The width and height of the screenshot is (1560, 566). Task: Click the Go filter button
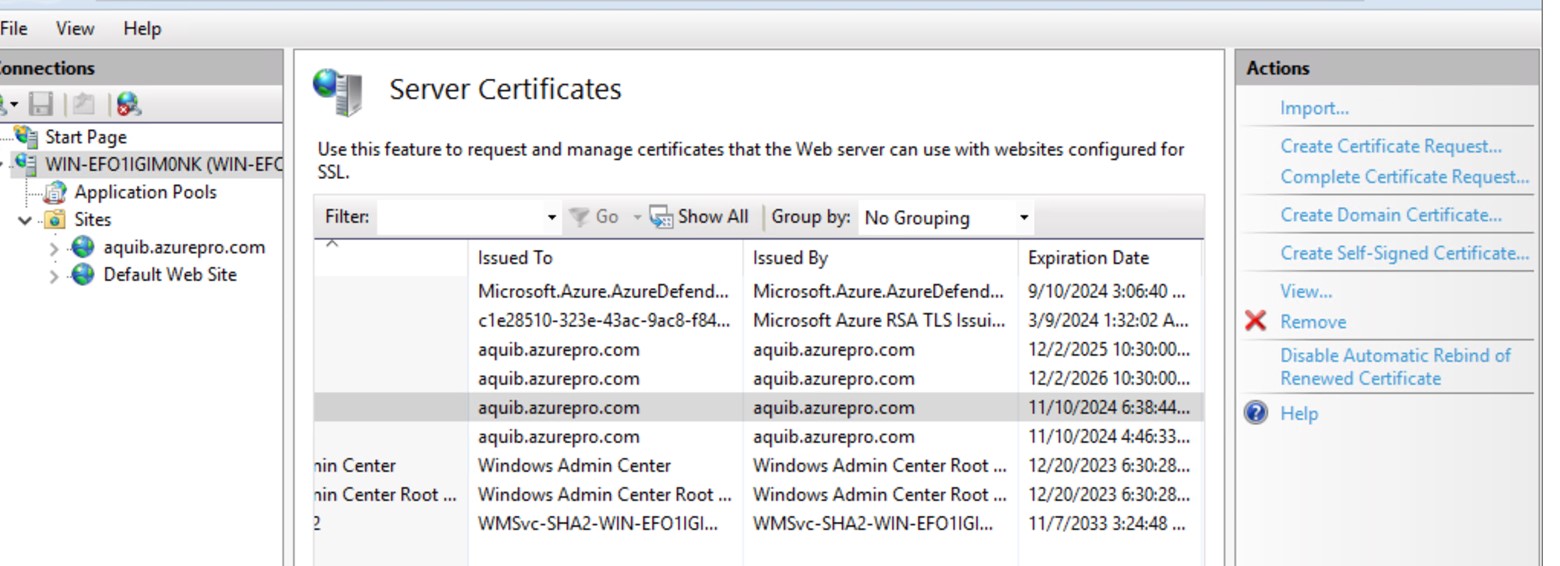pyautogui.click(x=593, y=217)
